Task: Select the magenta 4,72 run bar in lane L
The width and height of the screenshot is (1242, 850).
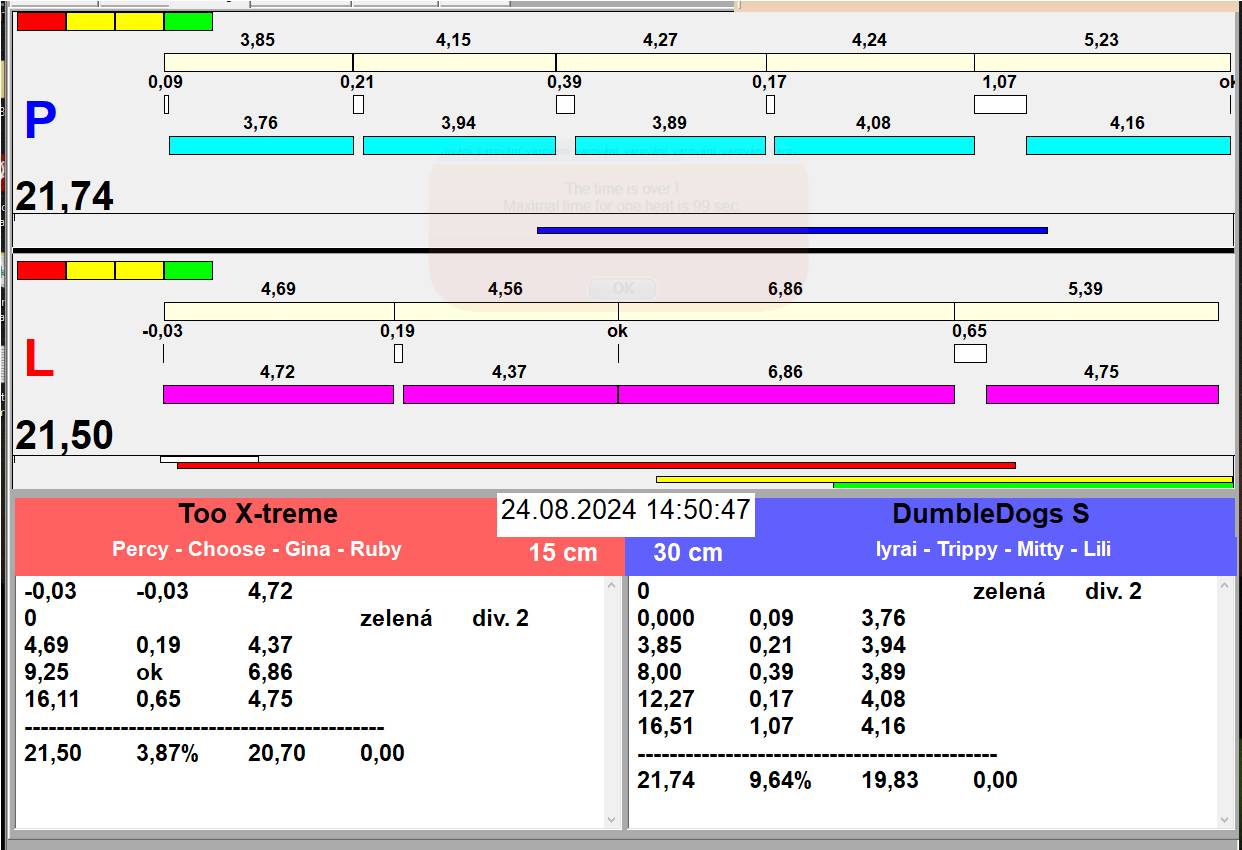Action: tap(278, 394)
